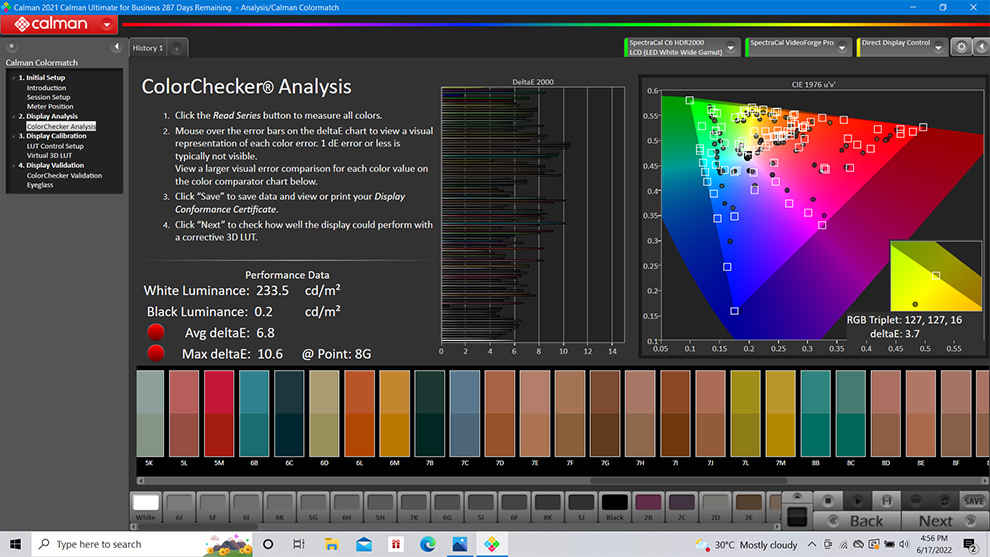Open LUT Control Setup step
This screenshot has height=557, width=990.
pyautogui.click(x=55, y=146)
